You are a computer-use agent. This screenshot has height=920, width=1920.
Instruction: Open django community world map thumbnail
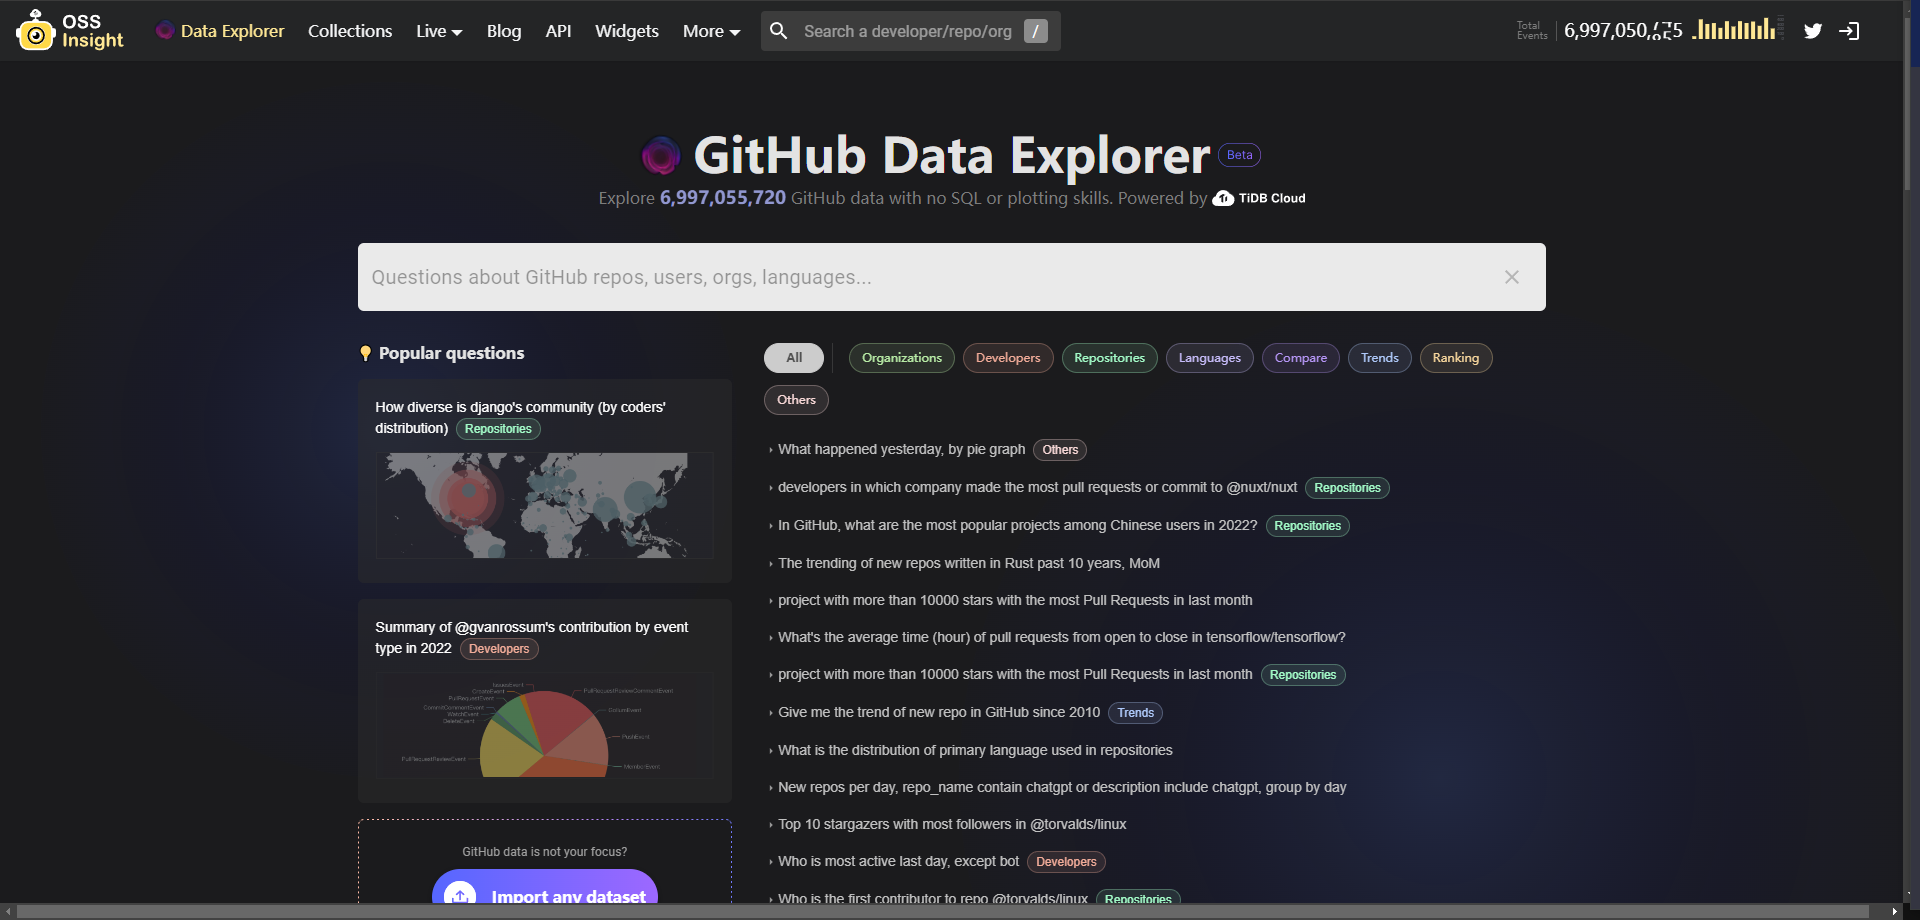pyautogui.click(x=544, y=505)
